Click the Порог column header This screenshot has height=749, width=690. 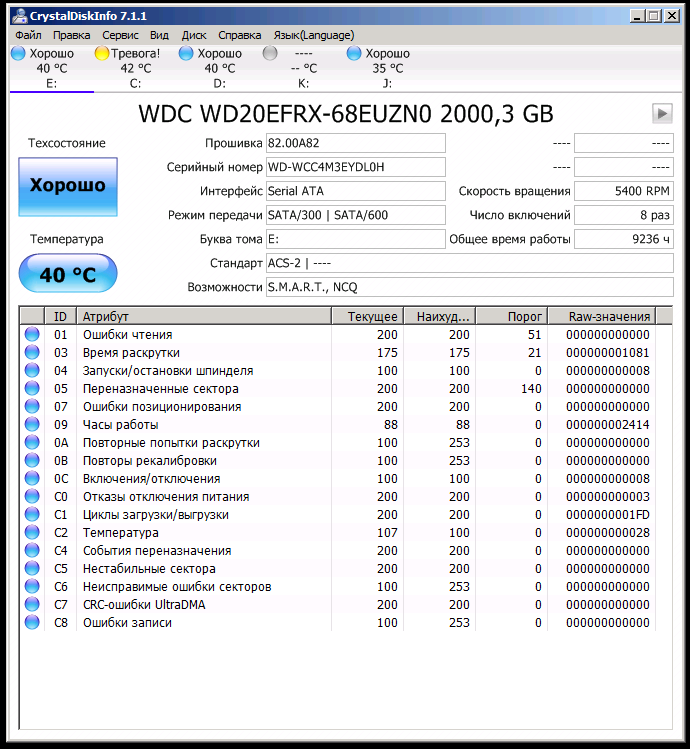coord(512,316)
